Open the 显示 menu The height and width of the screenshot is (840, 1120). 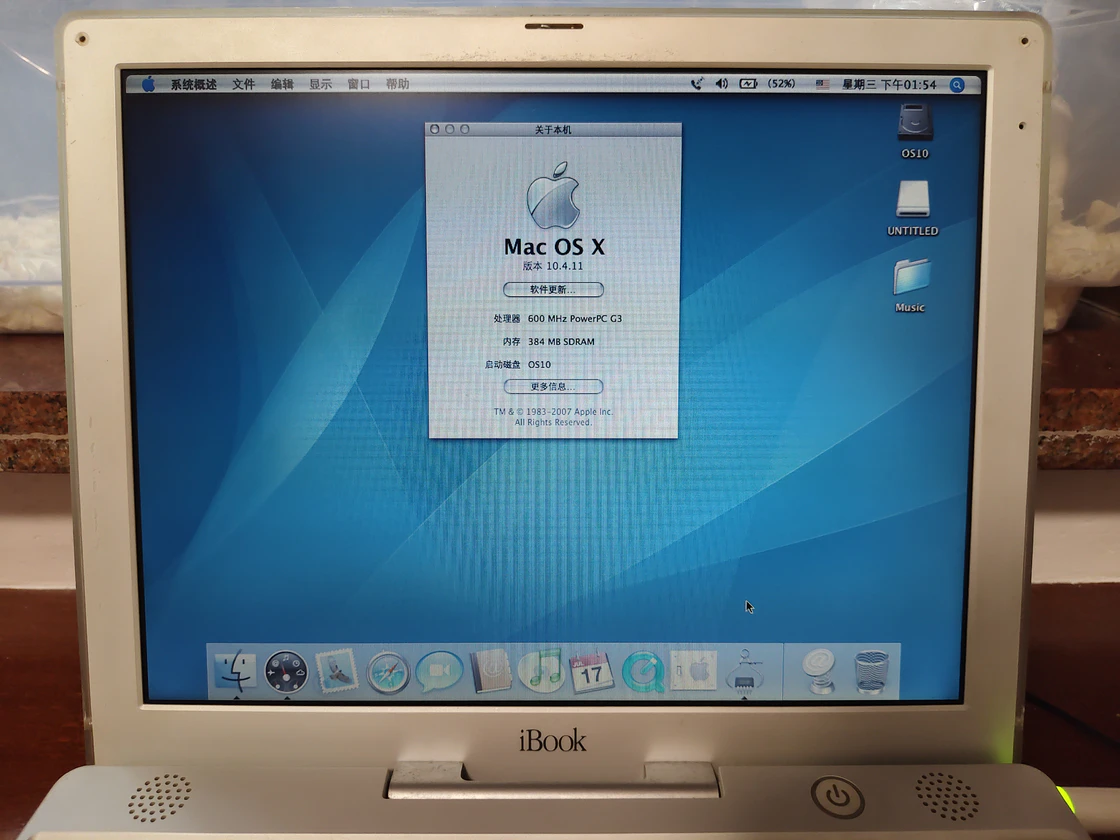click(321, 84)
